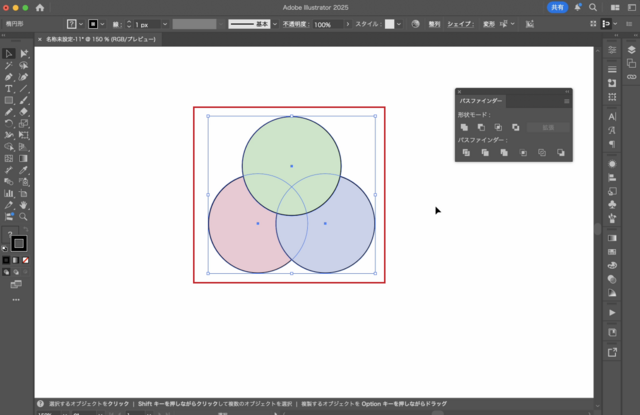Pick the Line Segment tool

pyautogui.click(x=24, y=89)
